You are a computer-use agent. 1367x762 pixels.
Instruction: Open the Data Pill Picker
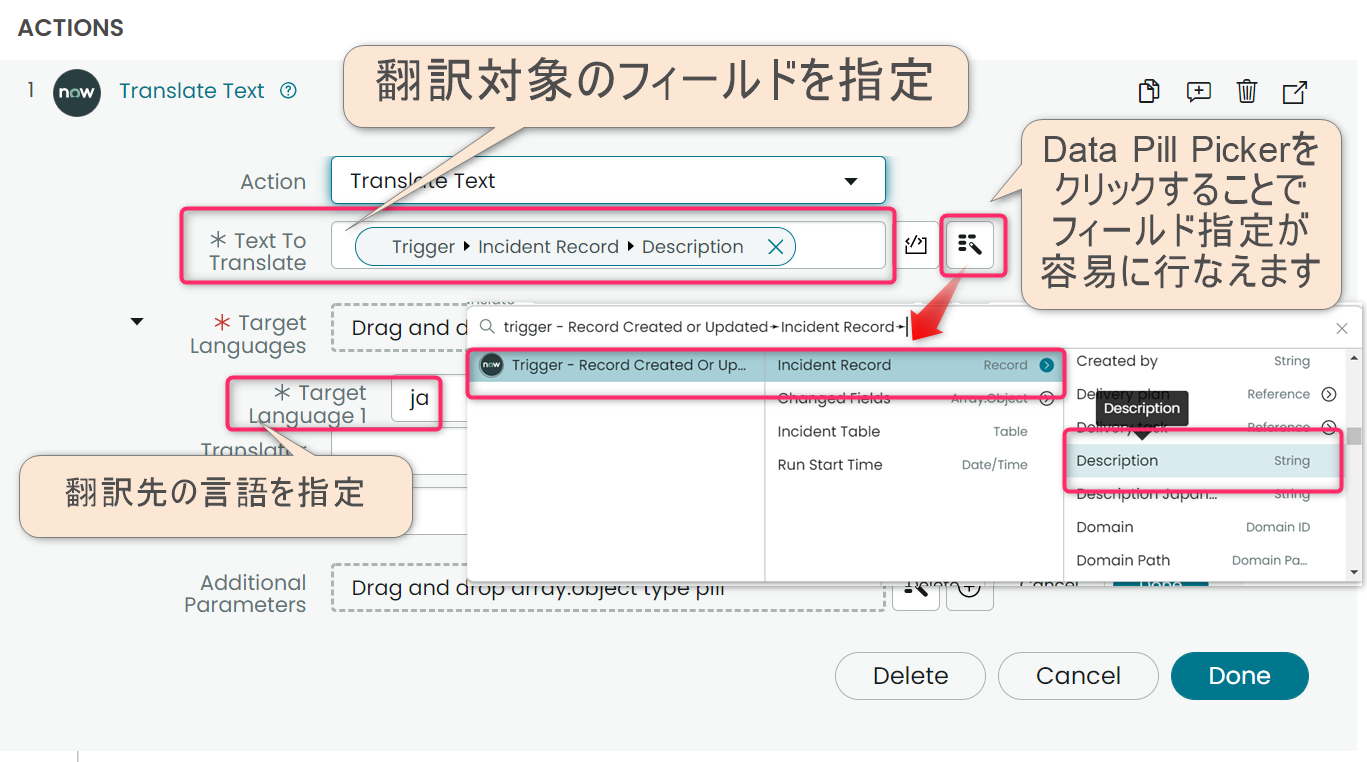[971, 245]
